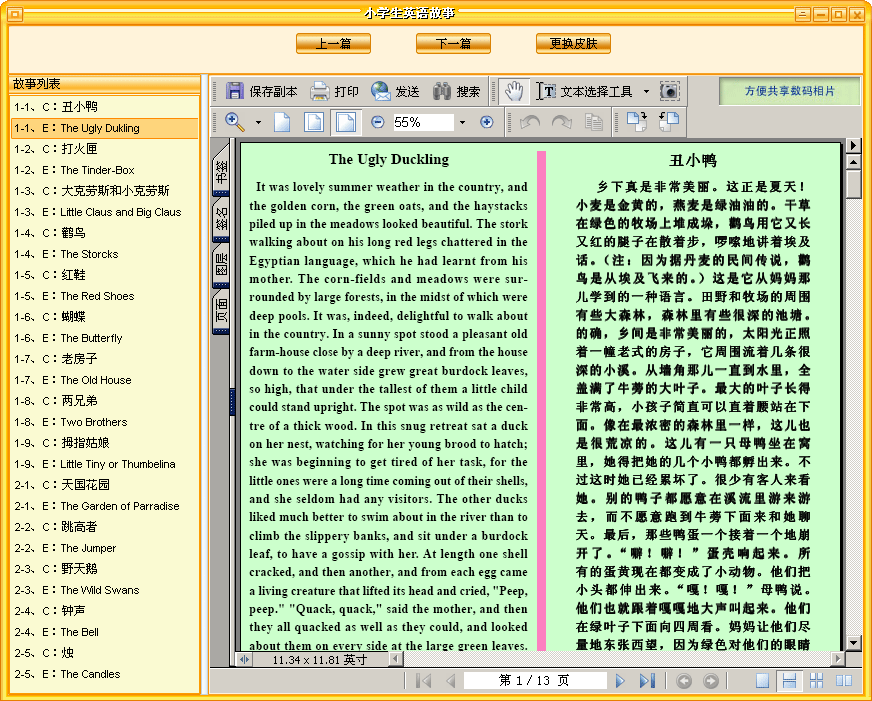The width and height of the screenshot is (872, 701).
Task: Click the title bar system menu icon
Action: 15,14
